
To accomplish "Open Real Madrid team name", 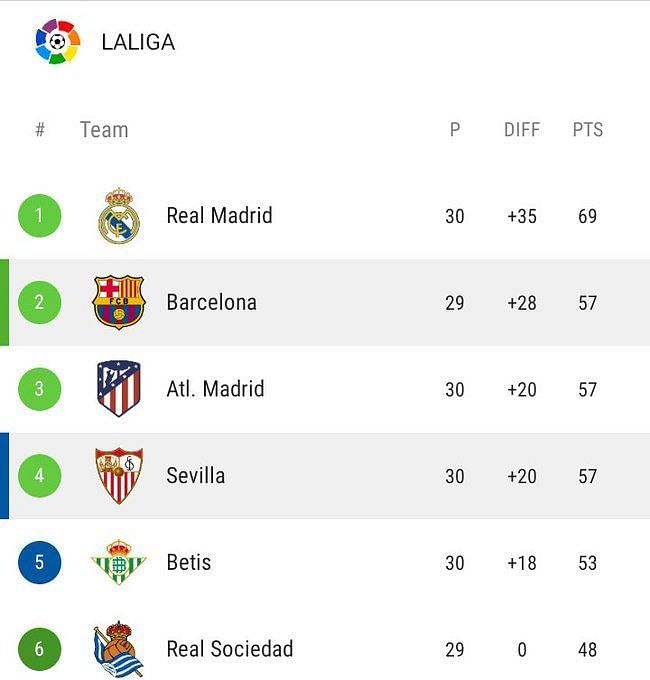I will (x=219, y=216).
